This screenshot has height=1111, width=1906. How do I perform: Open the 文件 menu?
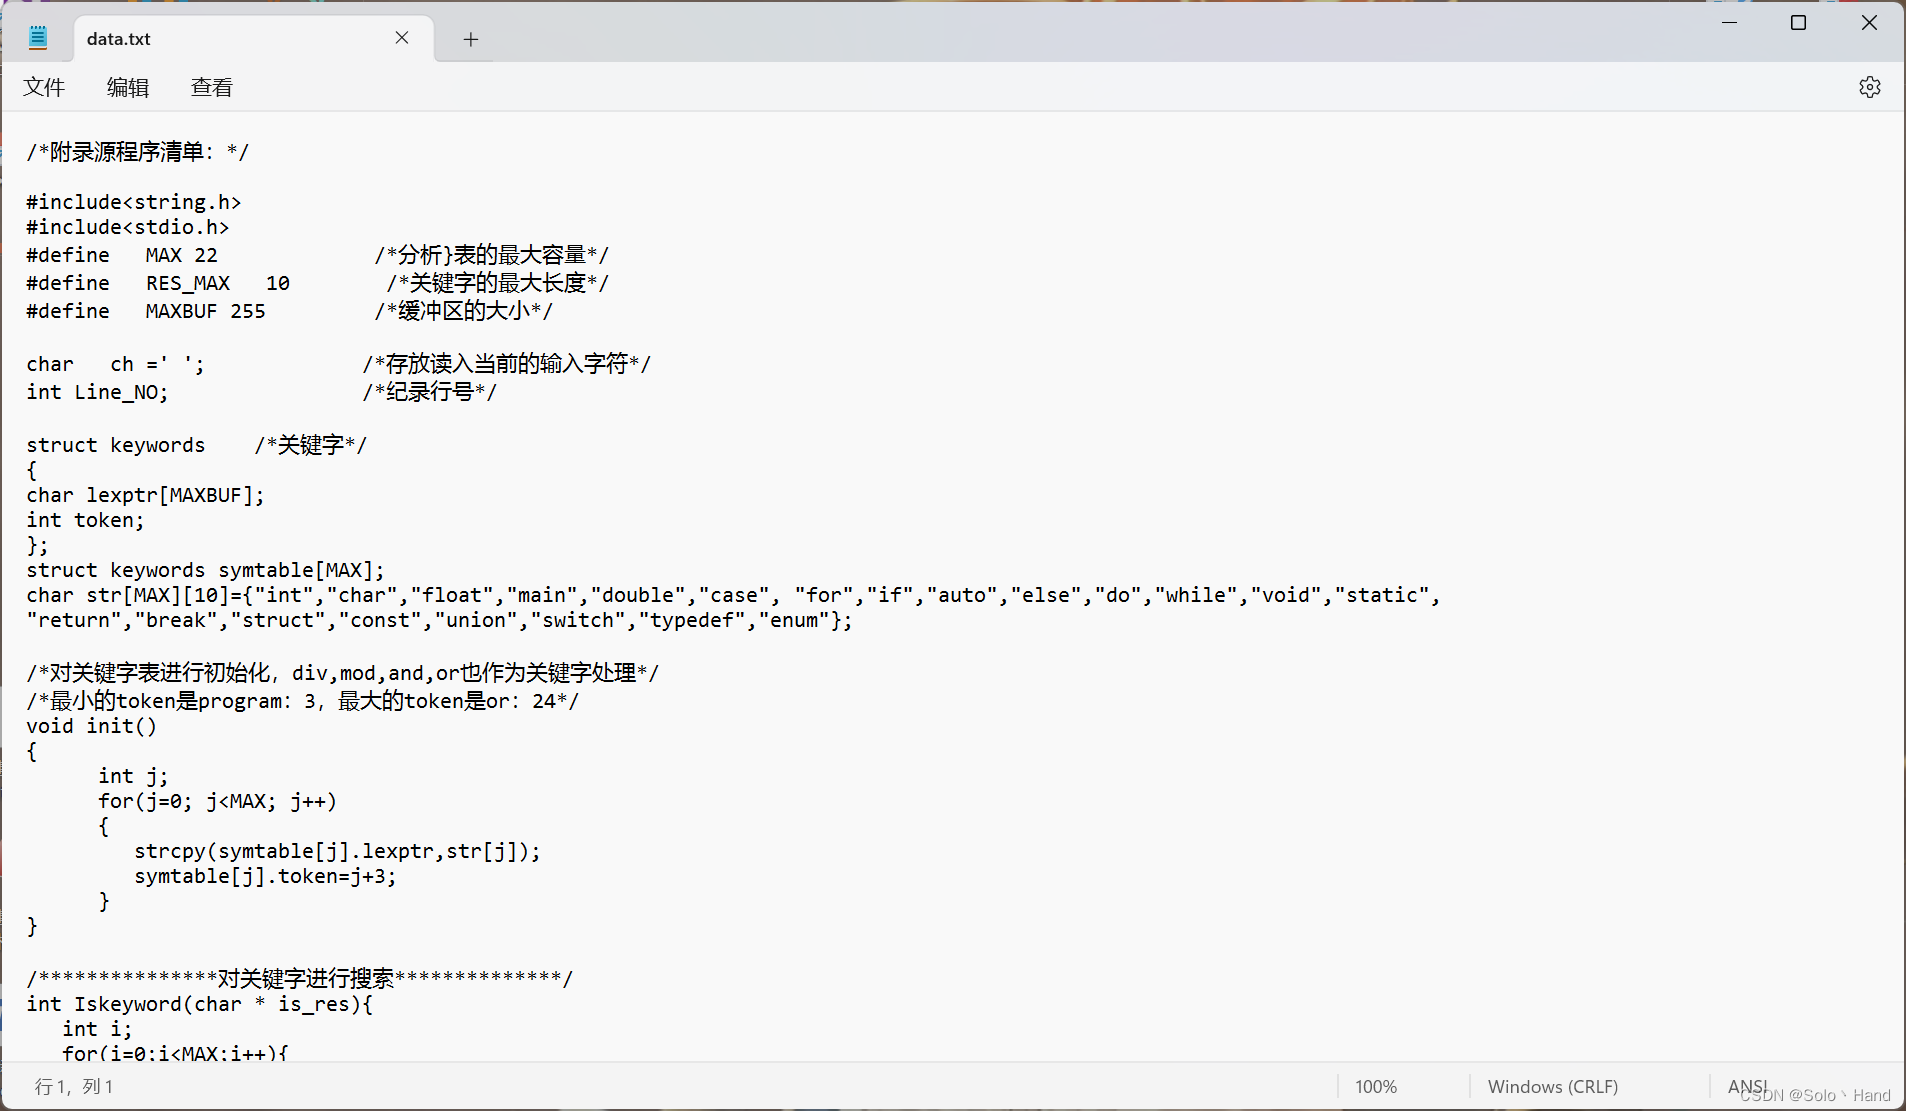44,87
